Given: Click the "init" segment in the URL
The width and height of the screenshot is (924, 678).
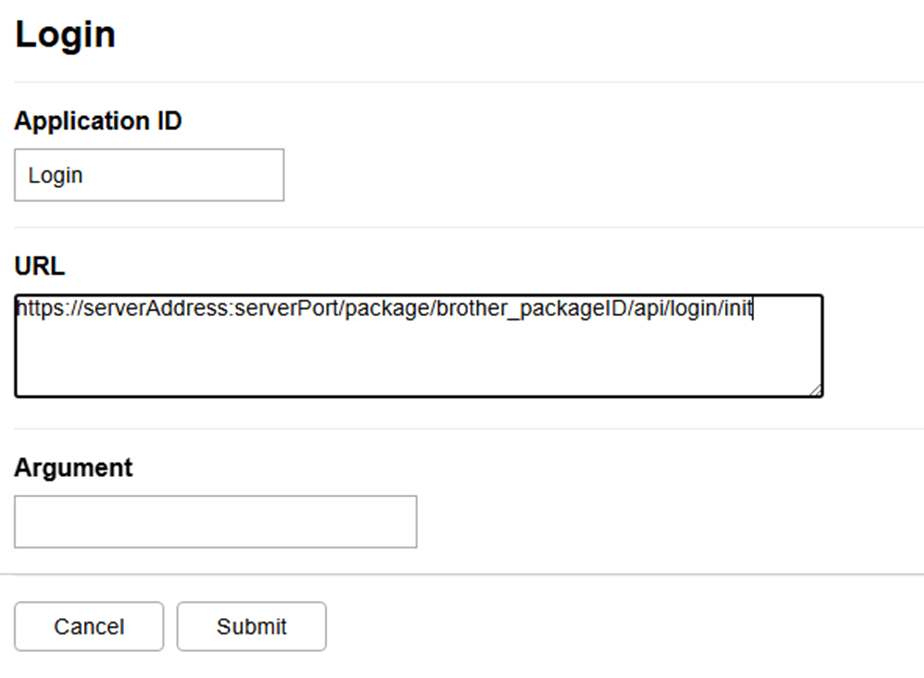Looking at the screenshot, I should pos(737,309).
